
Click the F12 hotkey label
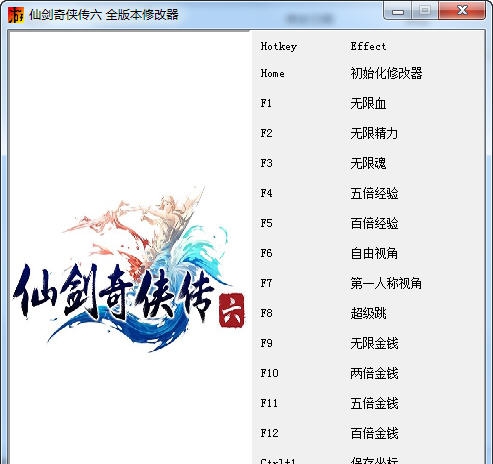[270, 433]
